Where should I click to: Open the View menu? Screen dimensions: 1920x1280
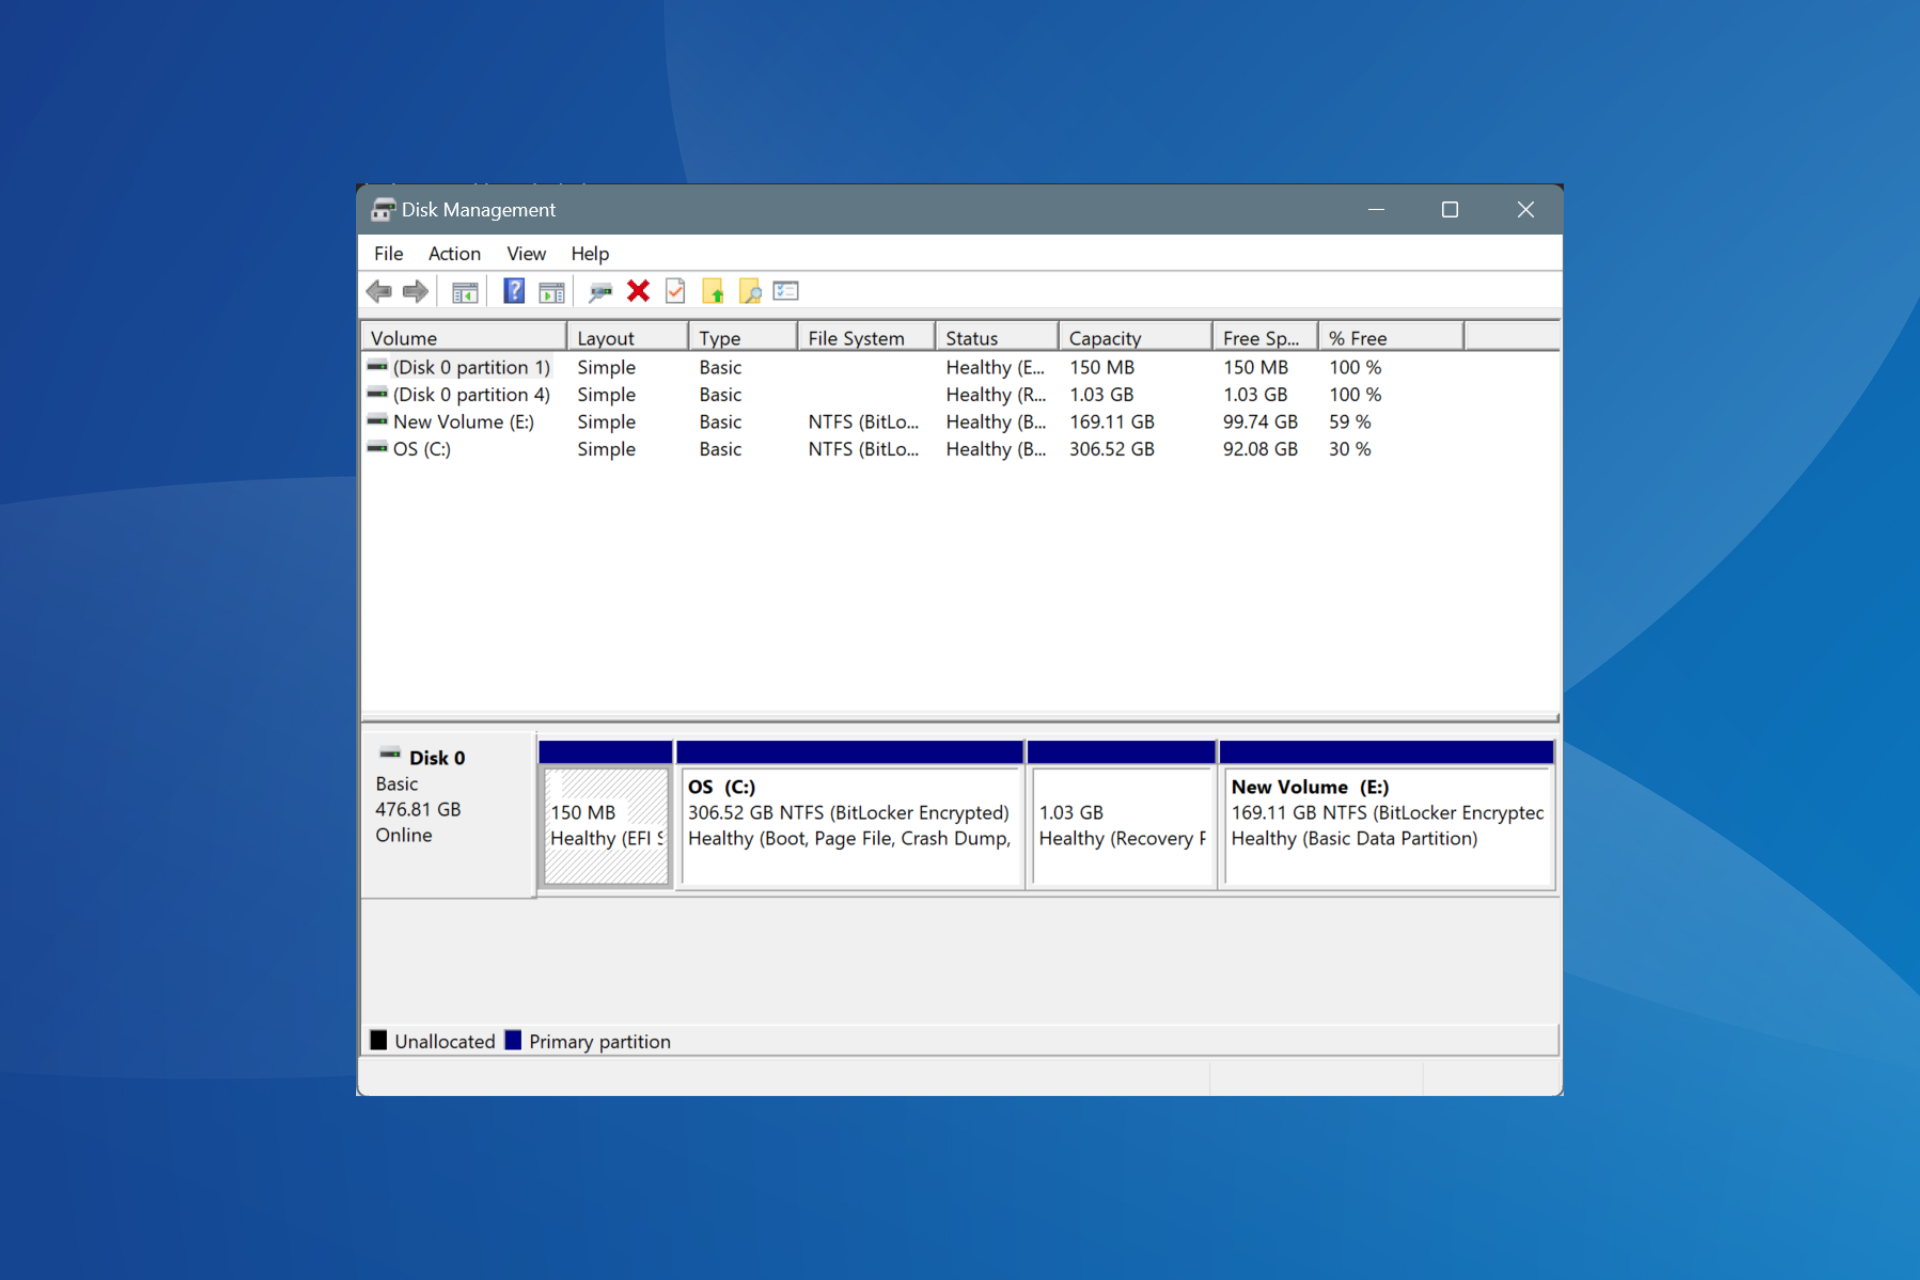coord(526,254)
